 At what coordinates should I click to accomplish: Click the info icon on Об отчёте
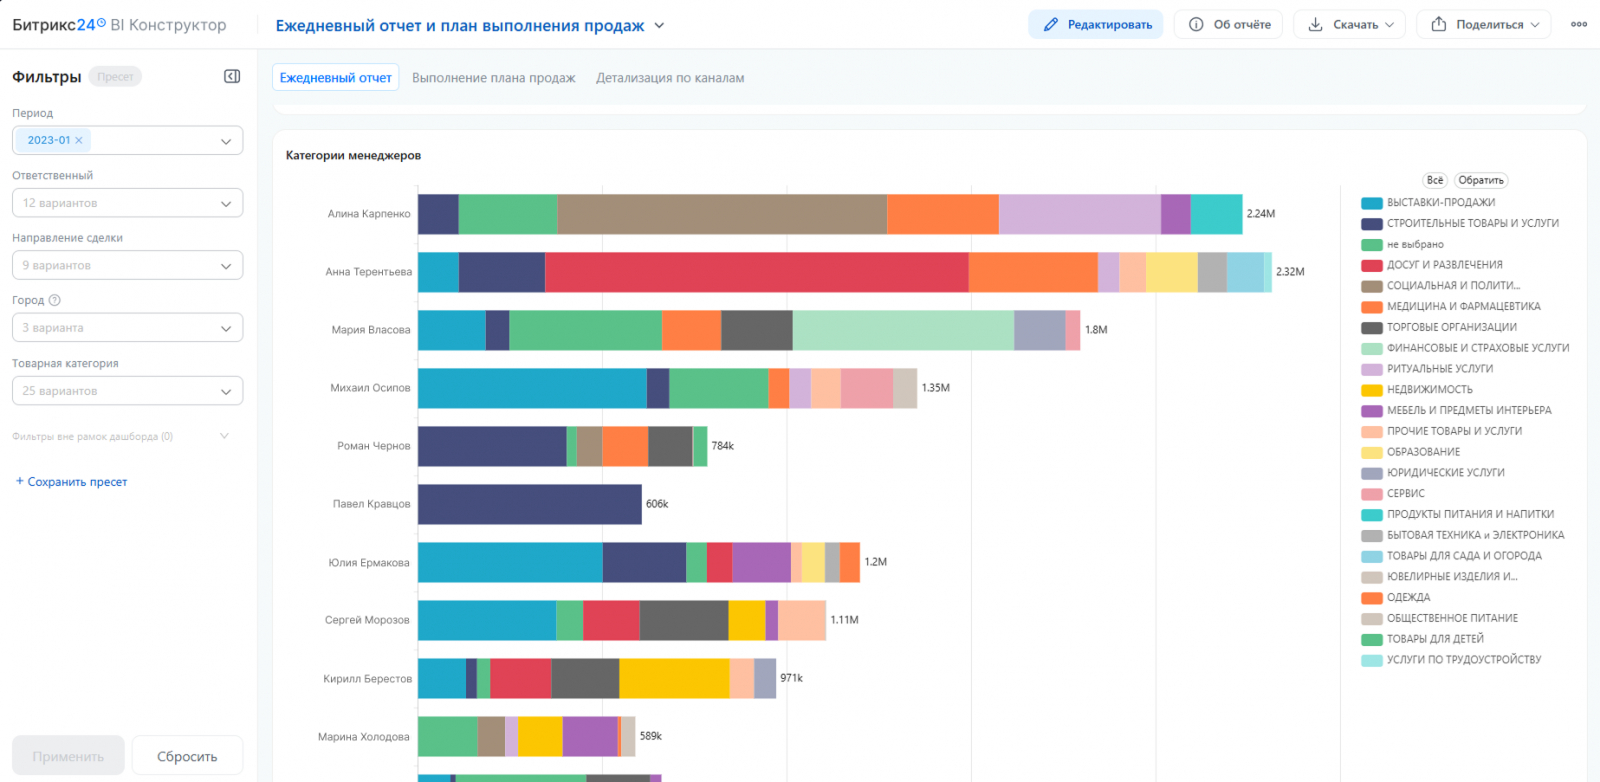[1196, 25]
